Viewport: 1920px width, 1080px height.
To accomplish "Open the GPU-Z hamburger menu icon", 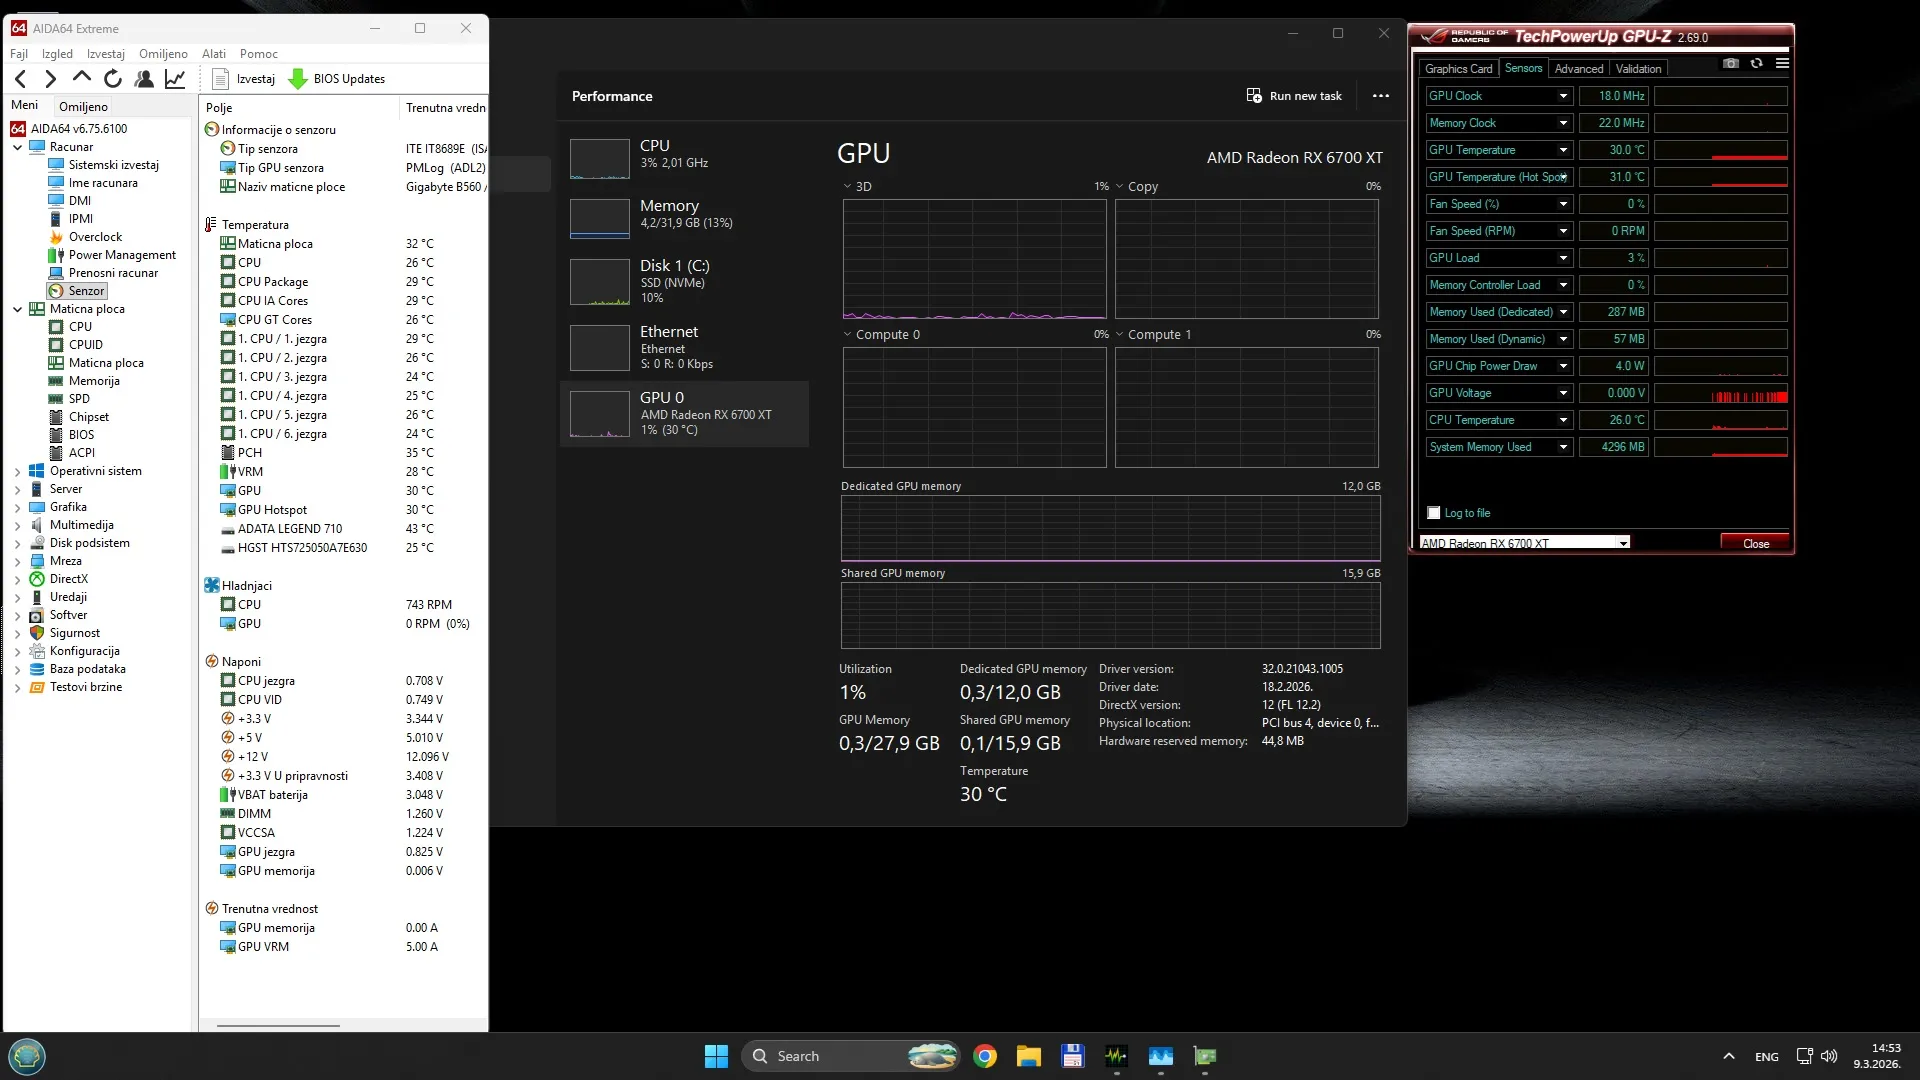I will pos(1782,63).
